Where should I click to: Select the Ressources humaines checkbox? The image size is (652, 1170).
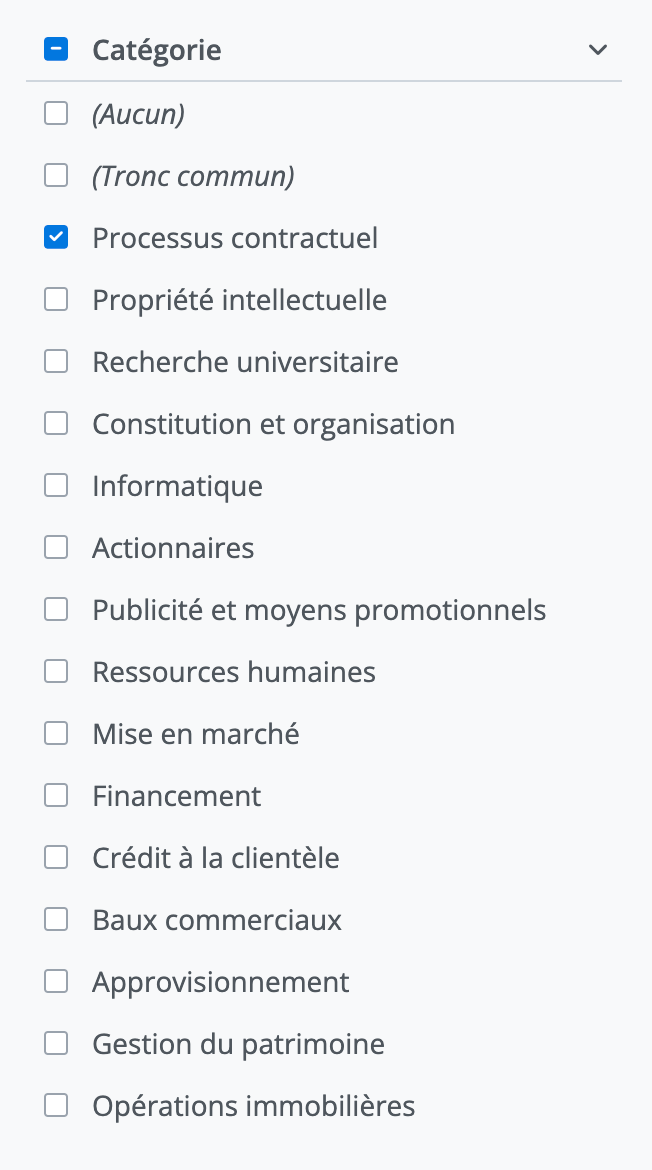(x=56, y=672)
